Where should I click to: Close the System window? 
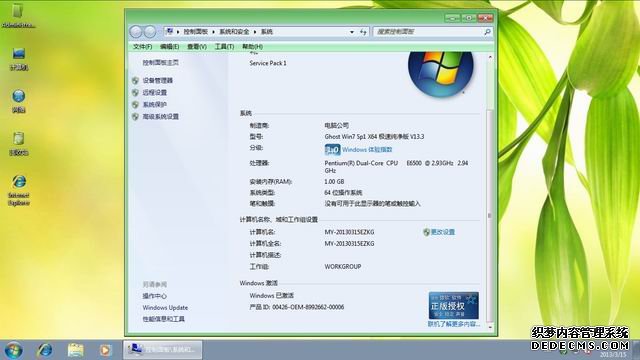485,18
